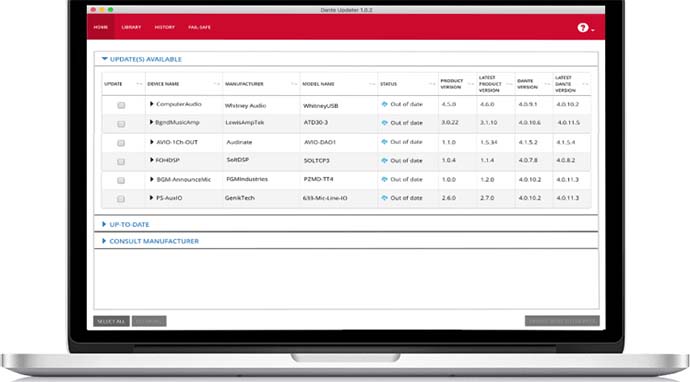This screenshot has width=690, height=382.
Task: Sort by the Dante Version column arrows
Action: (547, 84)
